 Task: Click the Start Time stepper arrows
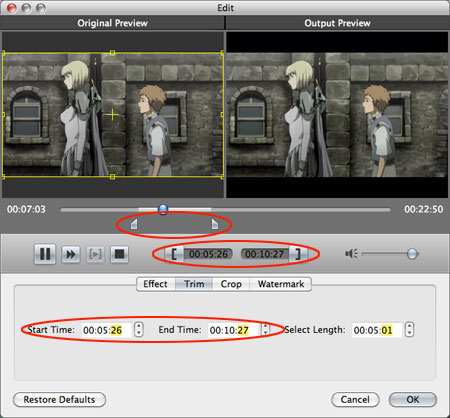[139, 330]
